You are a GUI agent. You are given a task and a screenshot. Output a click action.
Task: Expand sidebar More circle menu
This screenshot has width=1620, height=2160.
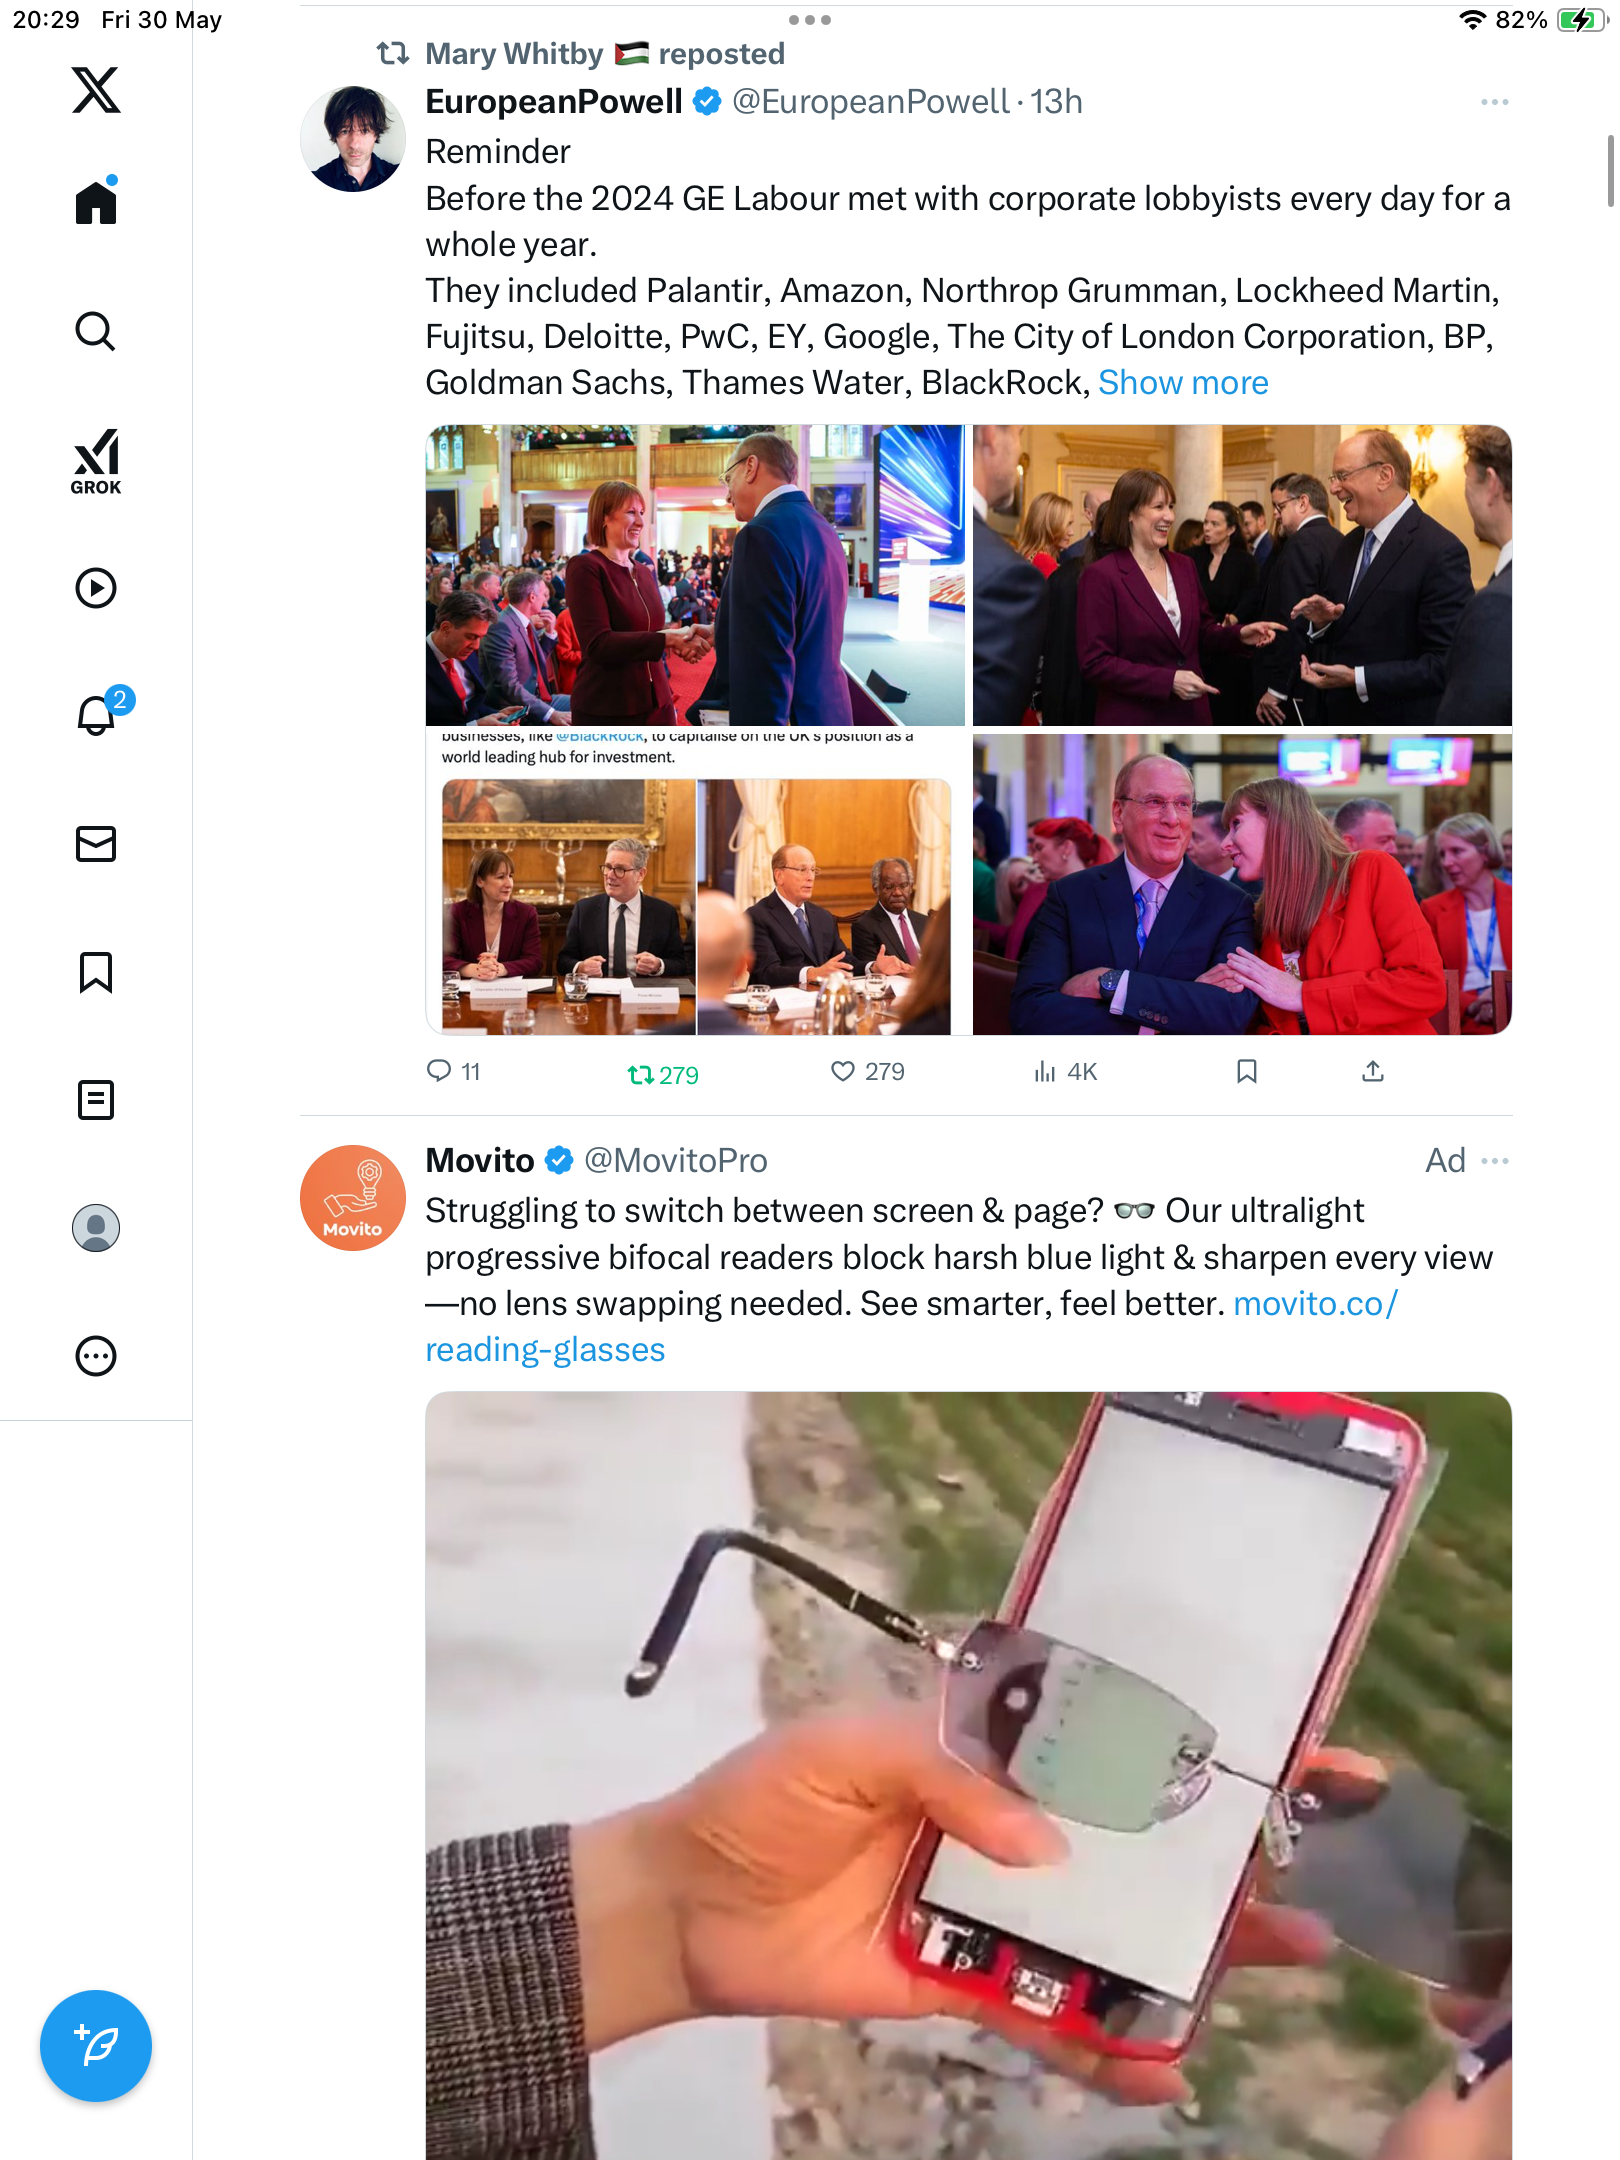pyautogui.click(x=96, y=1356)
